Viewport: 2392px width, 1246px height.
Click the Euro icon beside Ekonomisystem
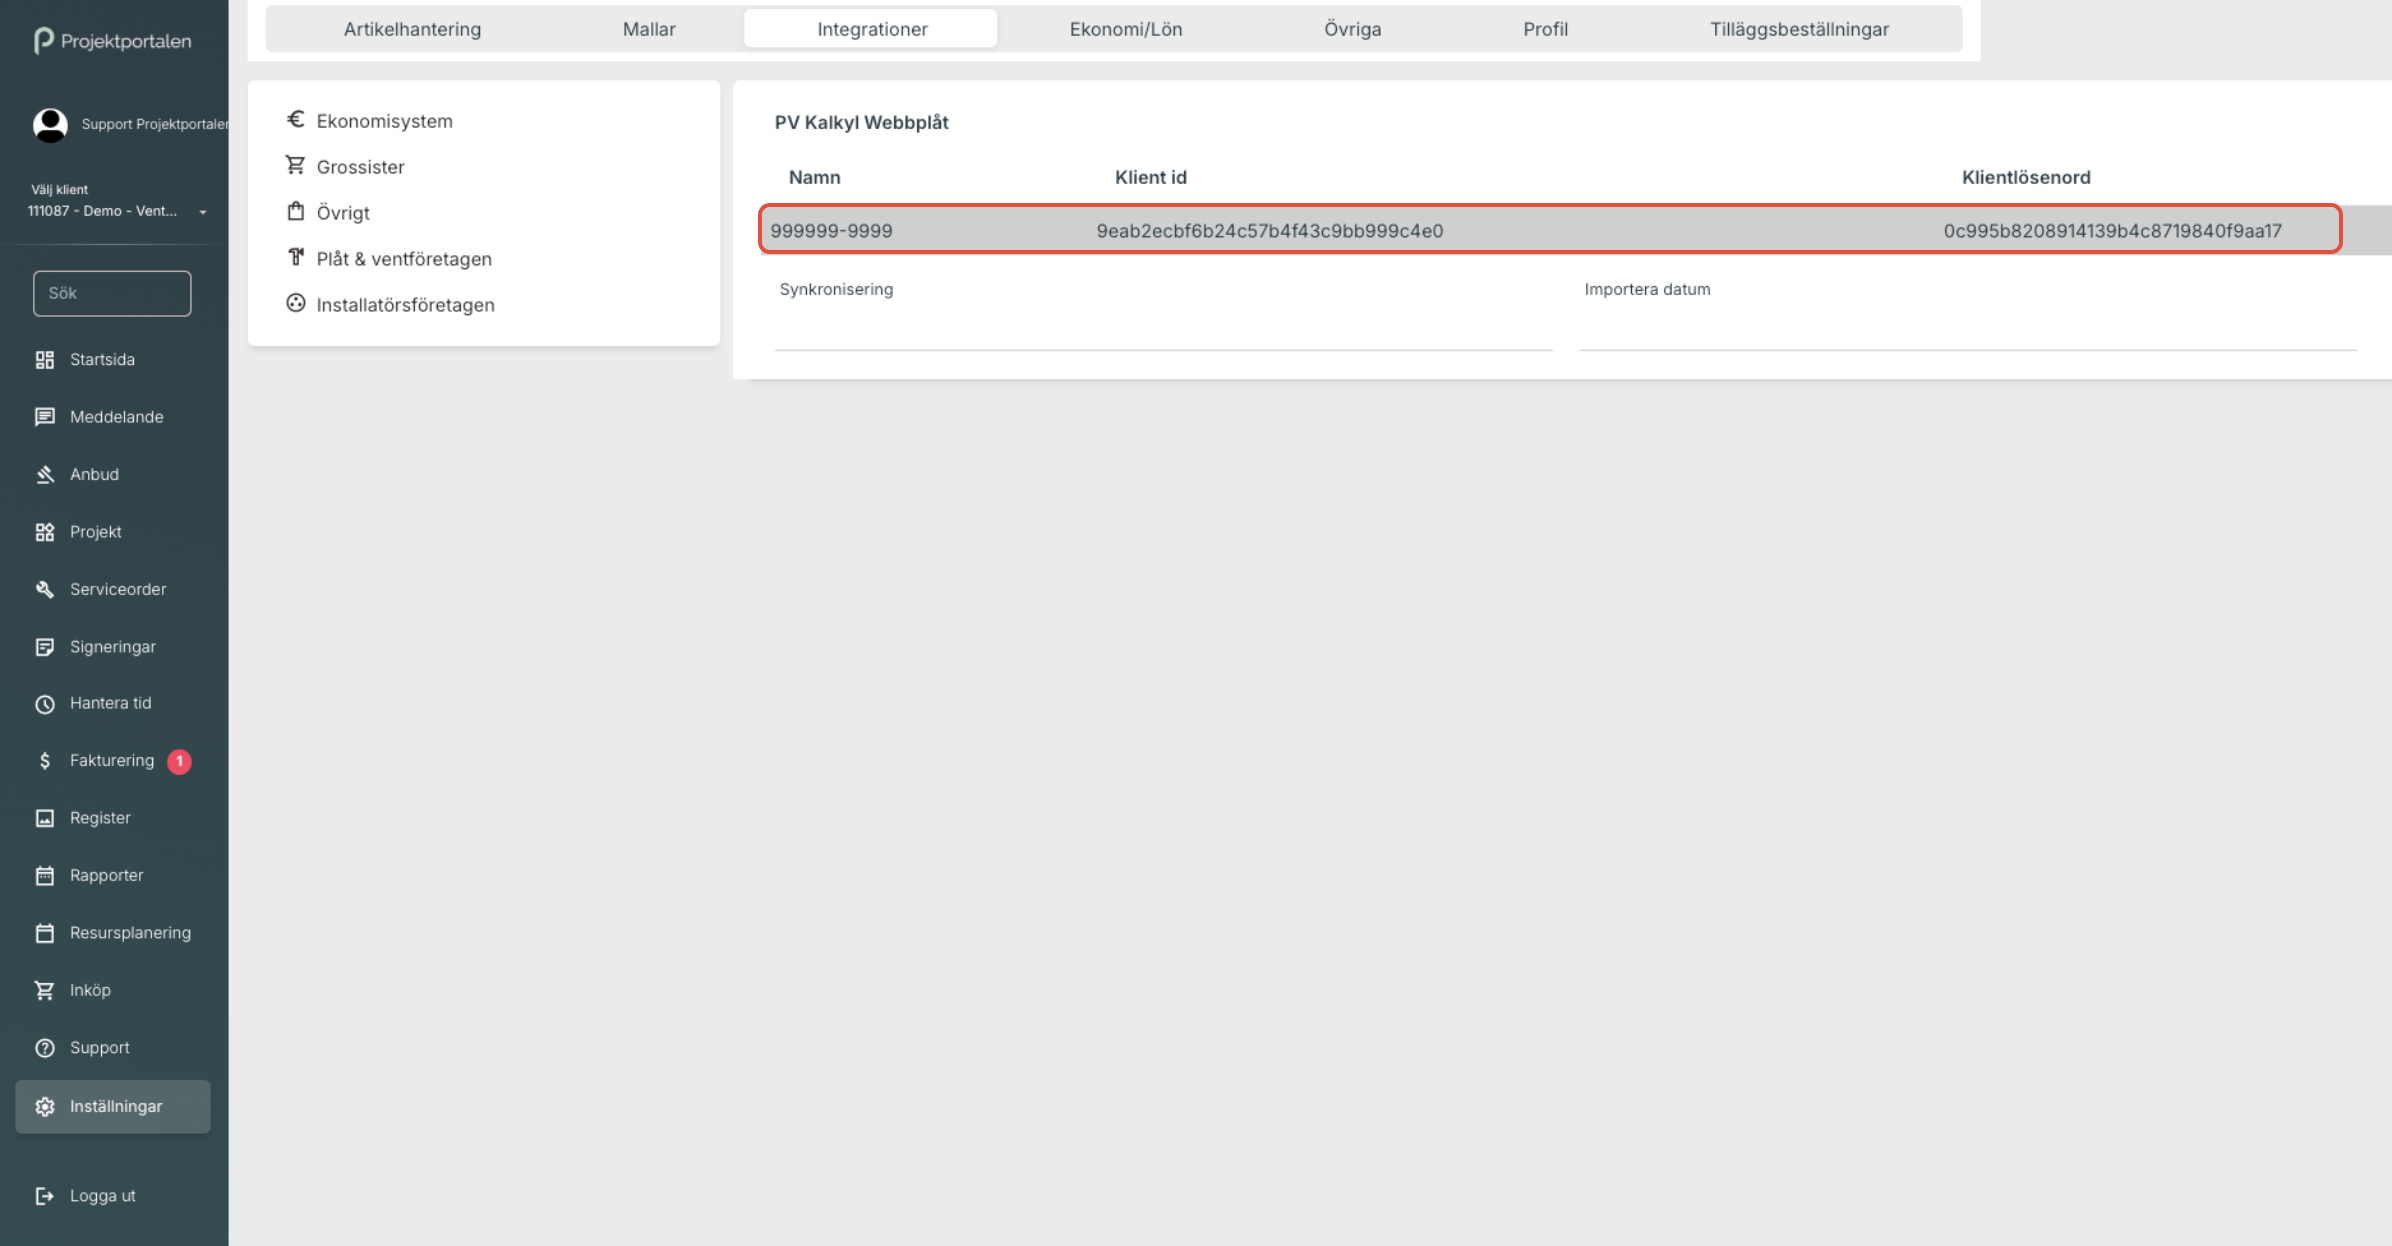pos(295,120)
